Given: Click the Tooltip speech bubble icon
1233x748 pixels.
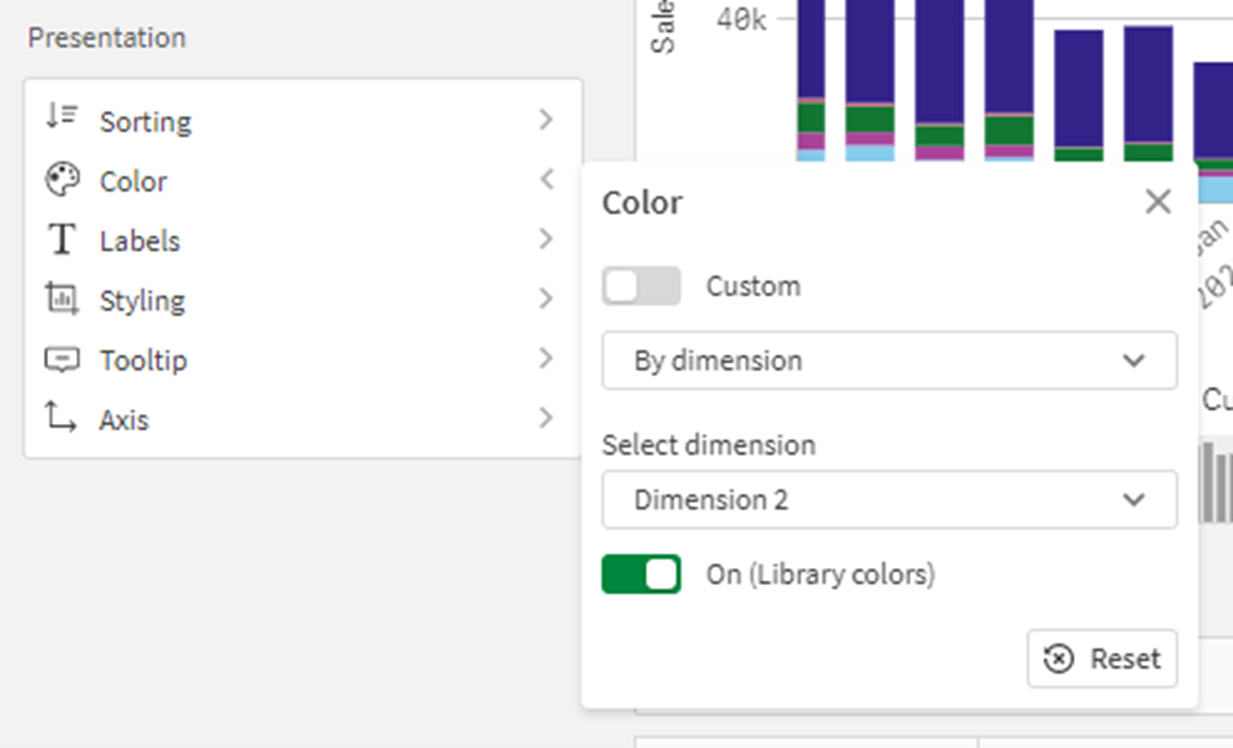Looking at the screenshot, I should pos(60,359).
